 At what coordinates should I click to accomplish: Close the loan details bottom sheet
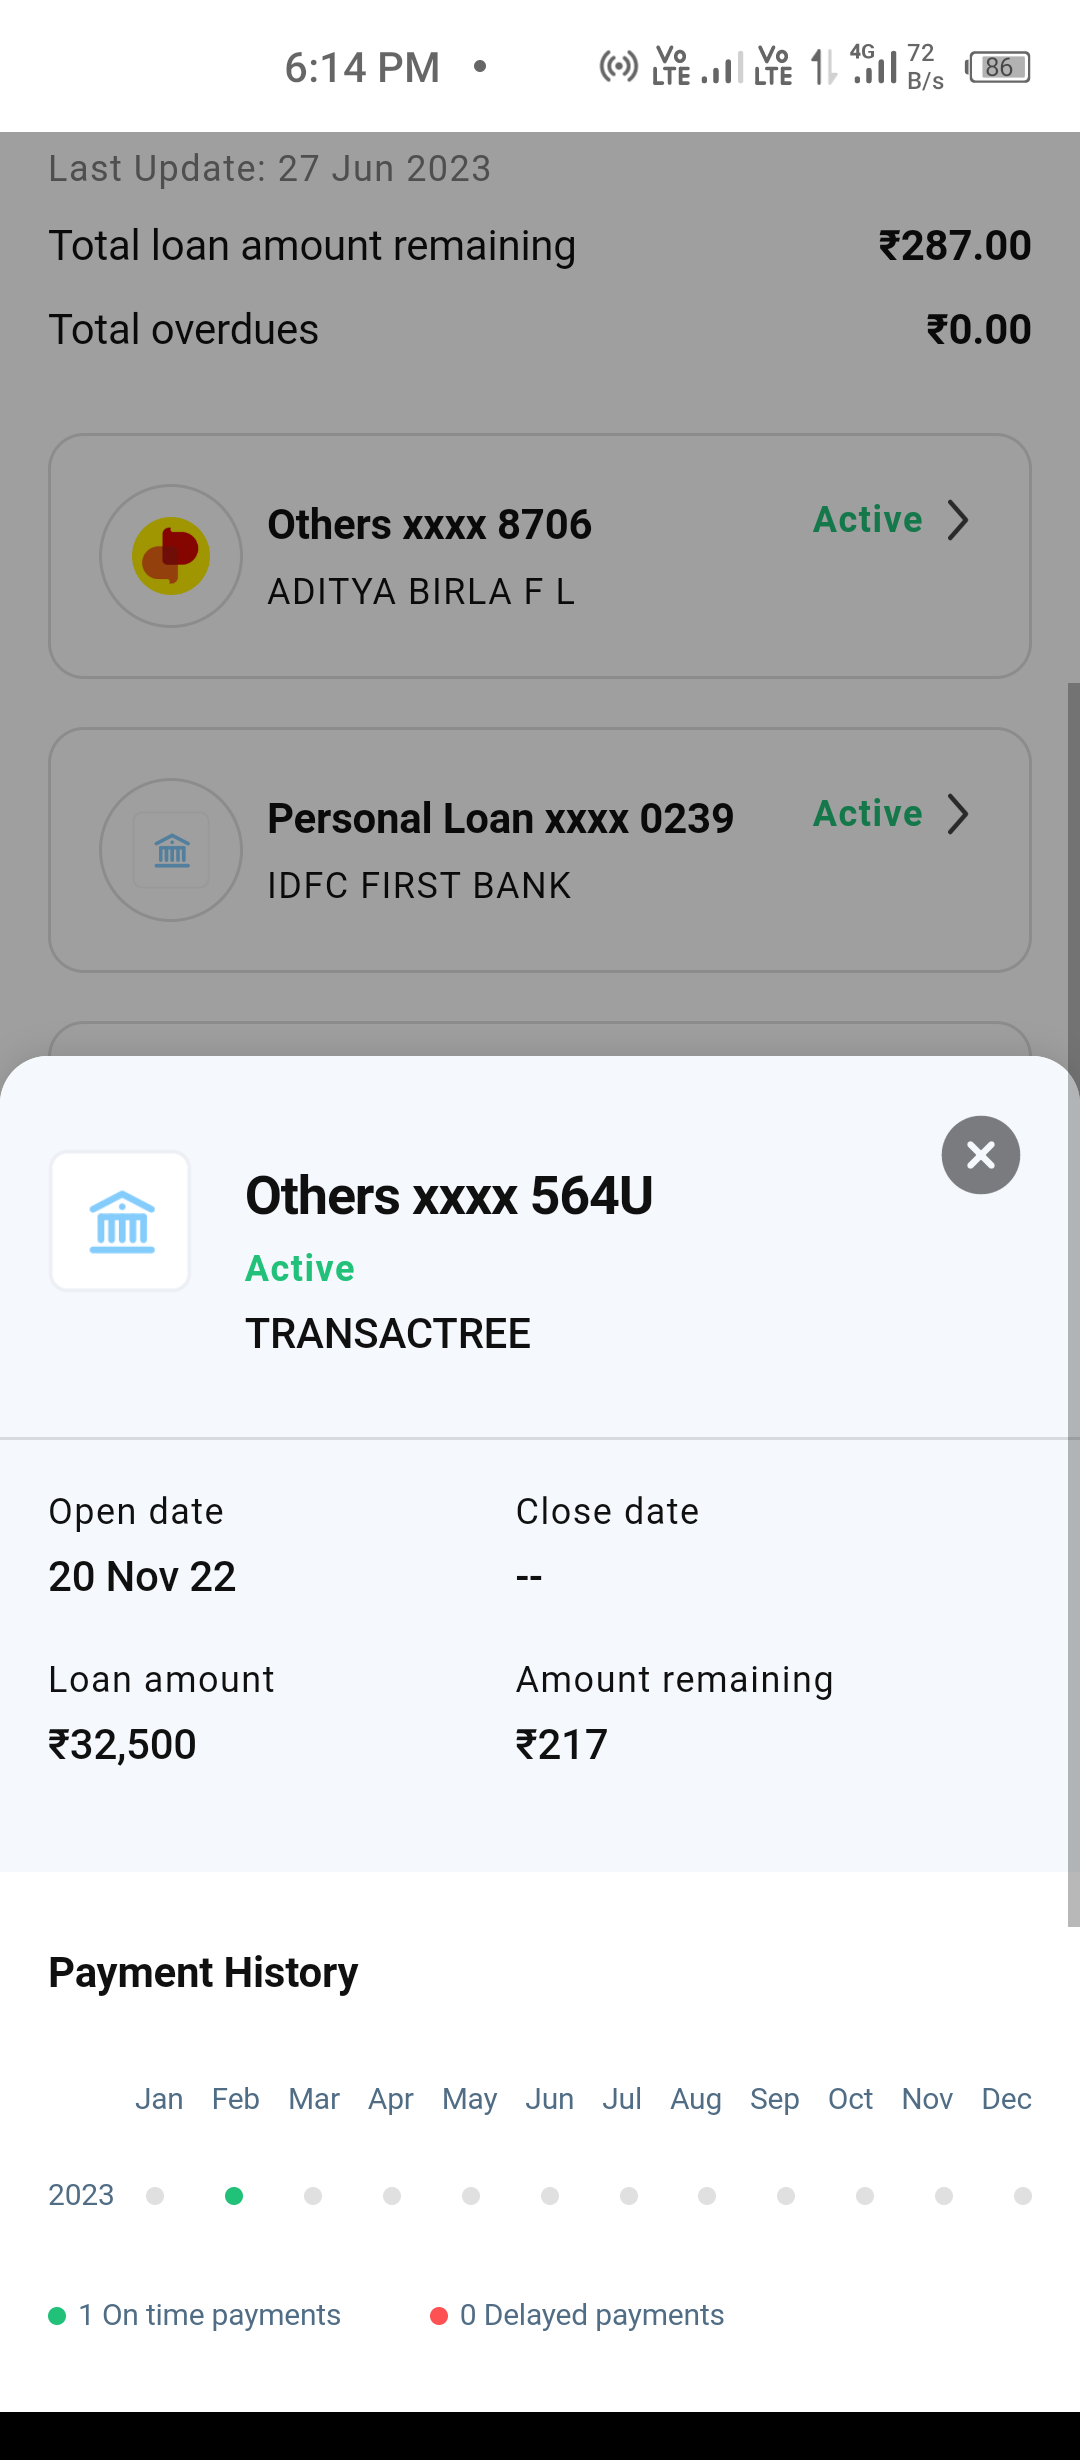click(x=980, y=1155)
